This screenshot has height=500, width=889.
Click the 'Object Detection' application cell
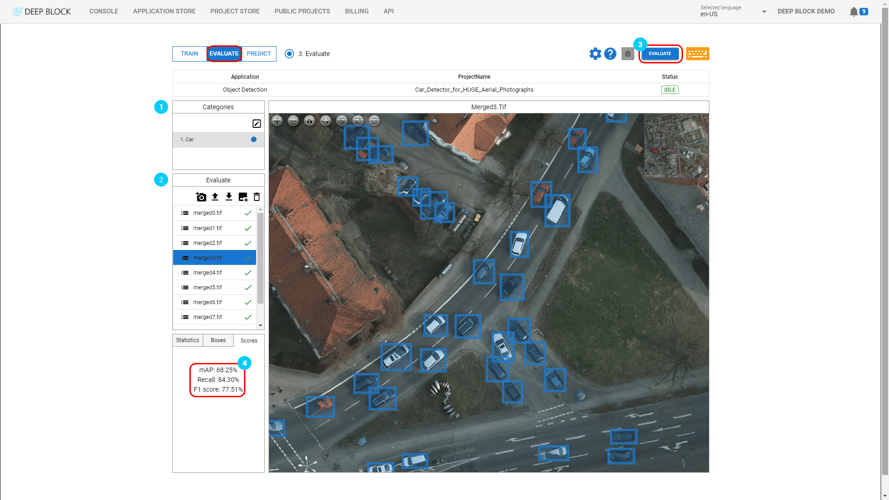[245, 90]
